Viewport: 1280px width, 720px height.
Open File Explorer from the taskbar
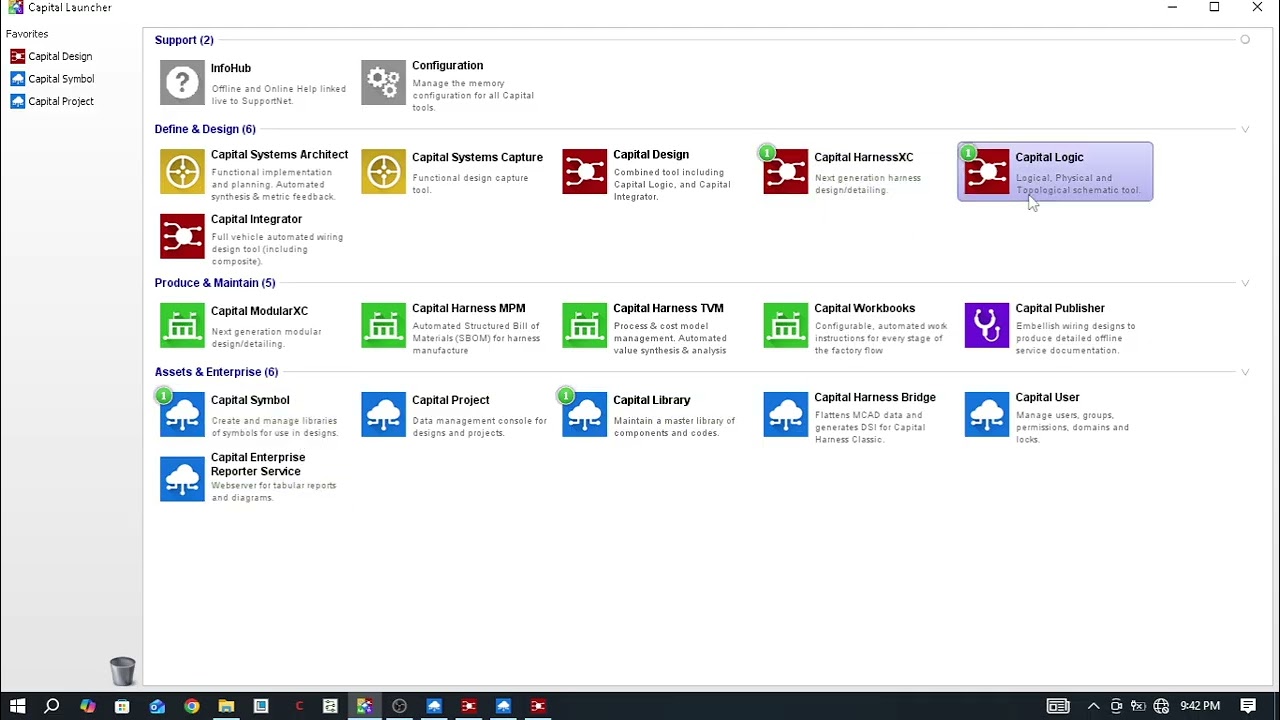point(226,706)
